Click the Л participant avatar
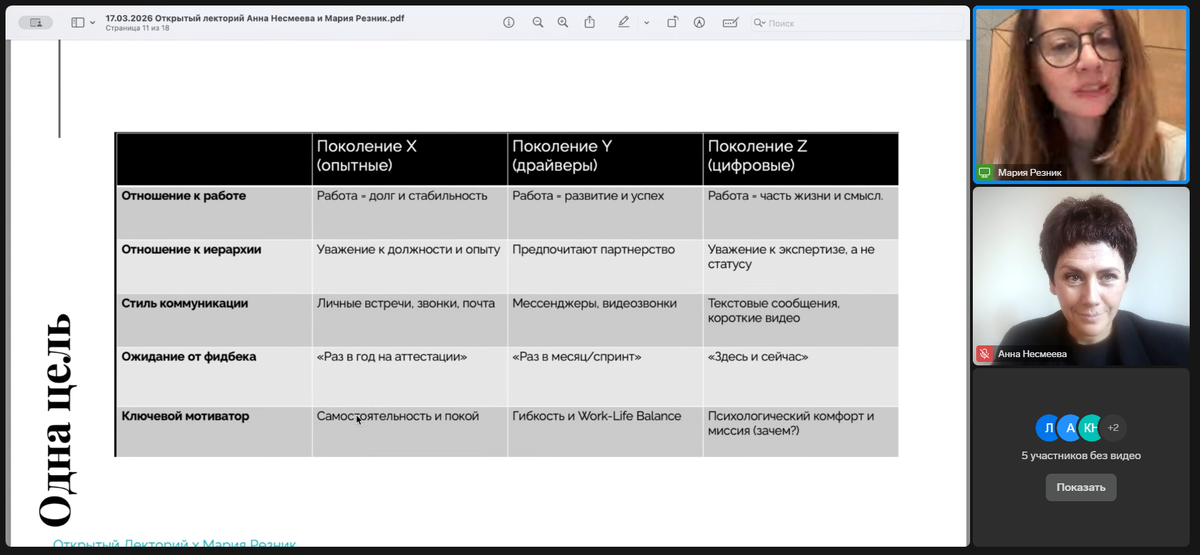 1049,427
